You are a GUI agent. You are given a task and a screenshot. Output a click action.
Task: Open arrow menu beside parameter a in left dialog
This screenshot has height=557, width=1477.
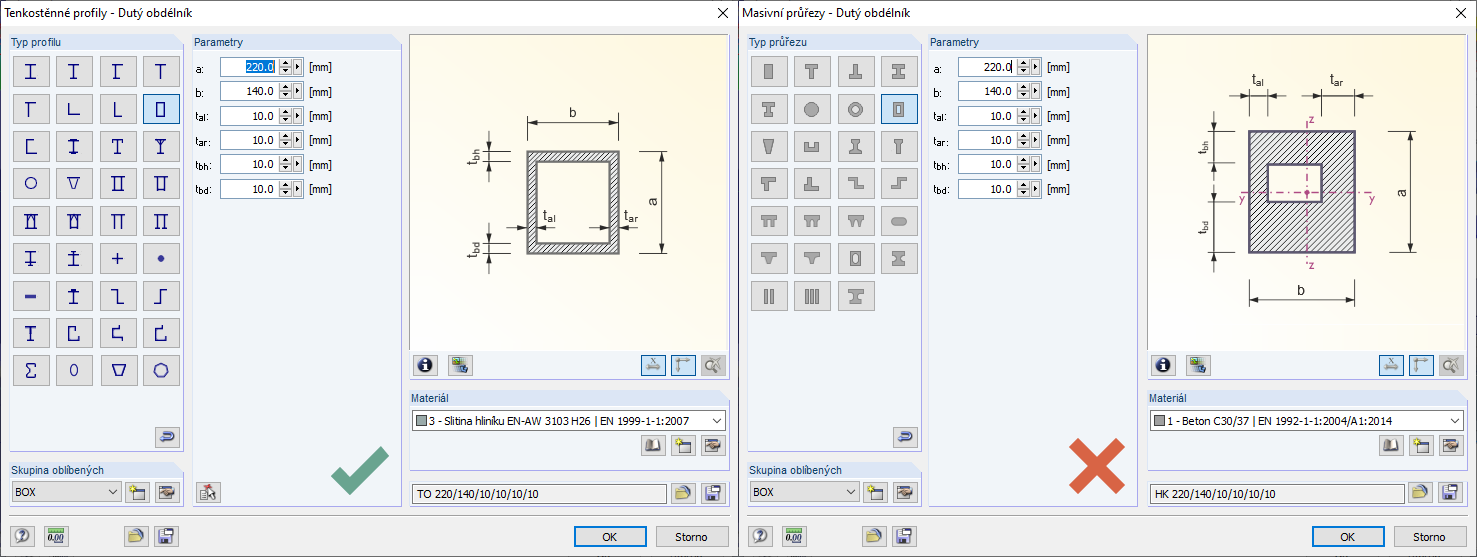297,67
